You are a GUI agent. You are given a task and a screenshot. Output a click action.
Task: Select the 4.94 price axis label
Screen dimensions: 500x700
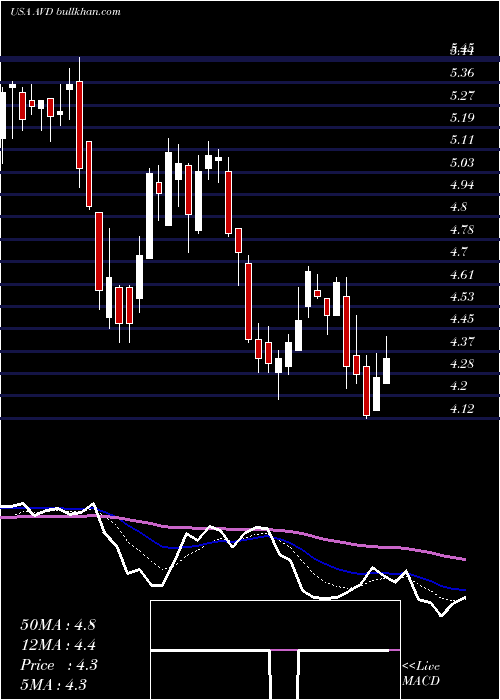coord(462,185)
